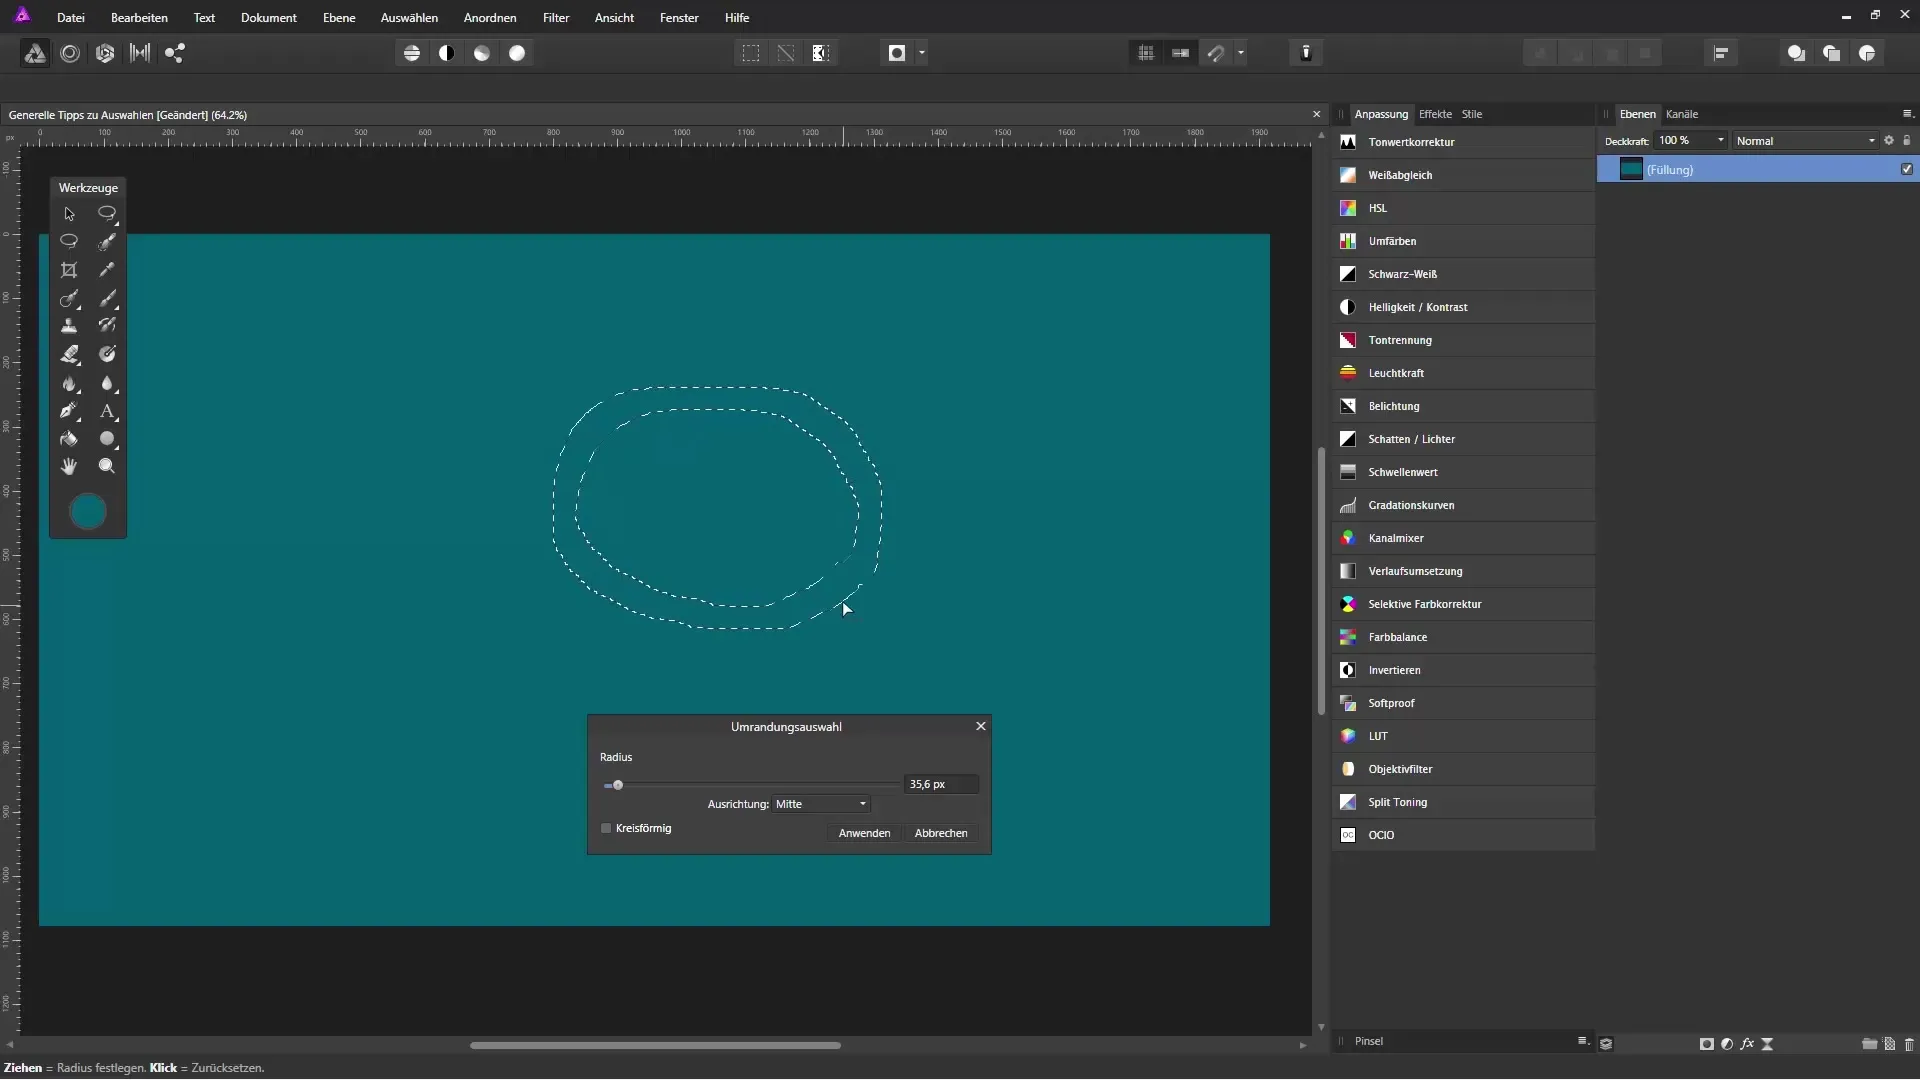Select the Blur droplet tool
Image resolution: width=1920 pixels, height=1080 pixels.
click(107, 383)
